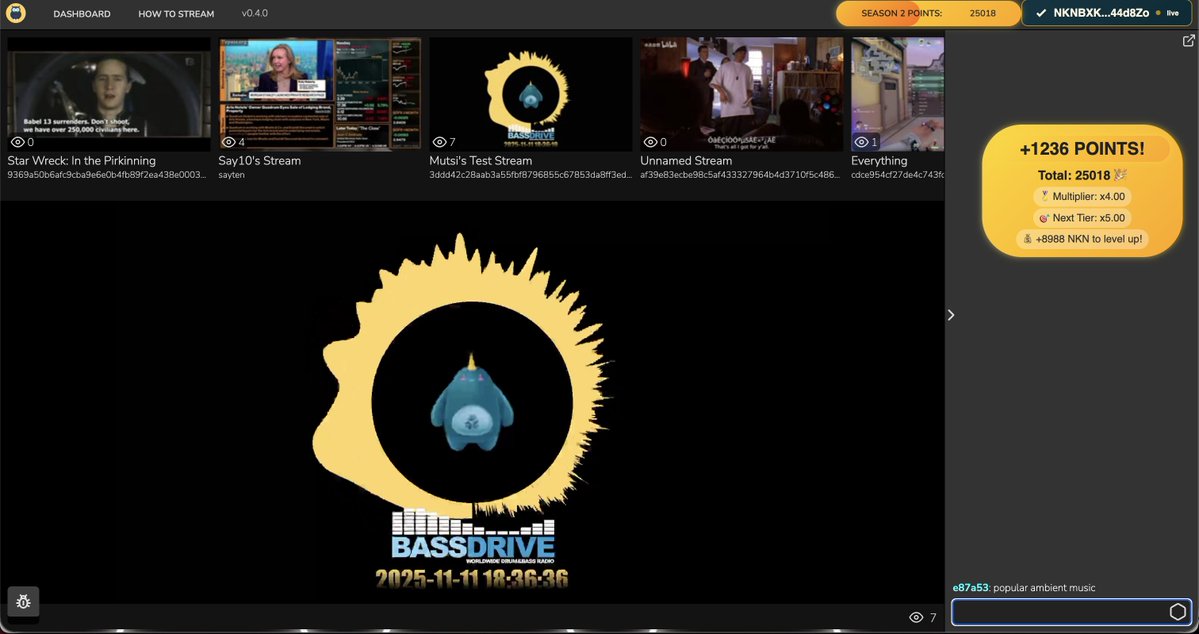The image size is (1199, 634).
Task: Click the medal icon in Multiplier pill
Action: tap(1045, 197)
